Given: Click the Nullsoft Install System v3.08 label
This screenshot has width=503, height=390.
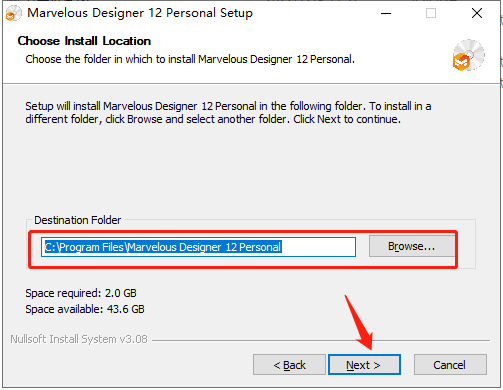Looking at the screenshot, I should [79, 339].
